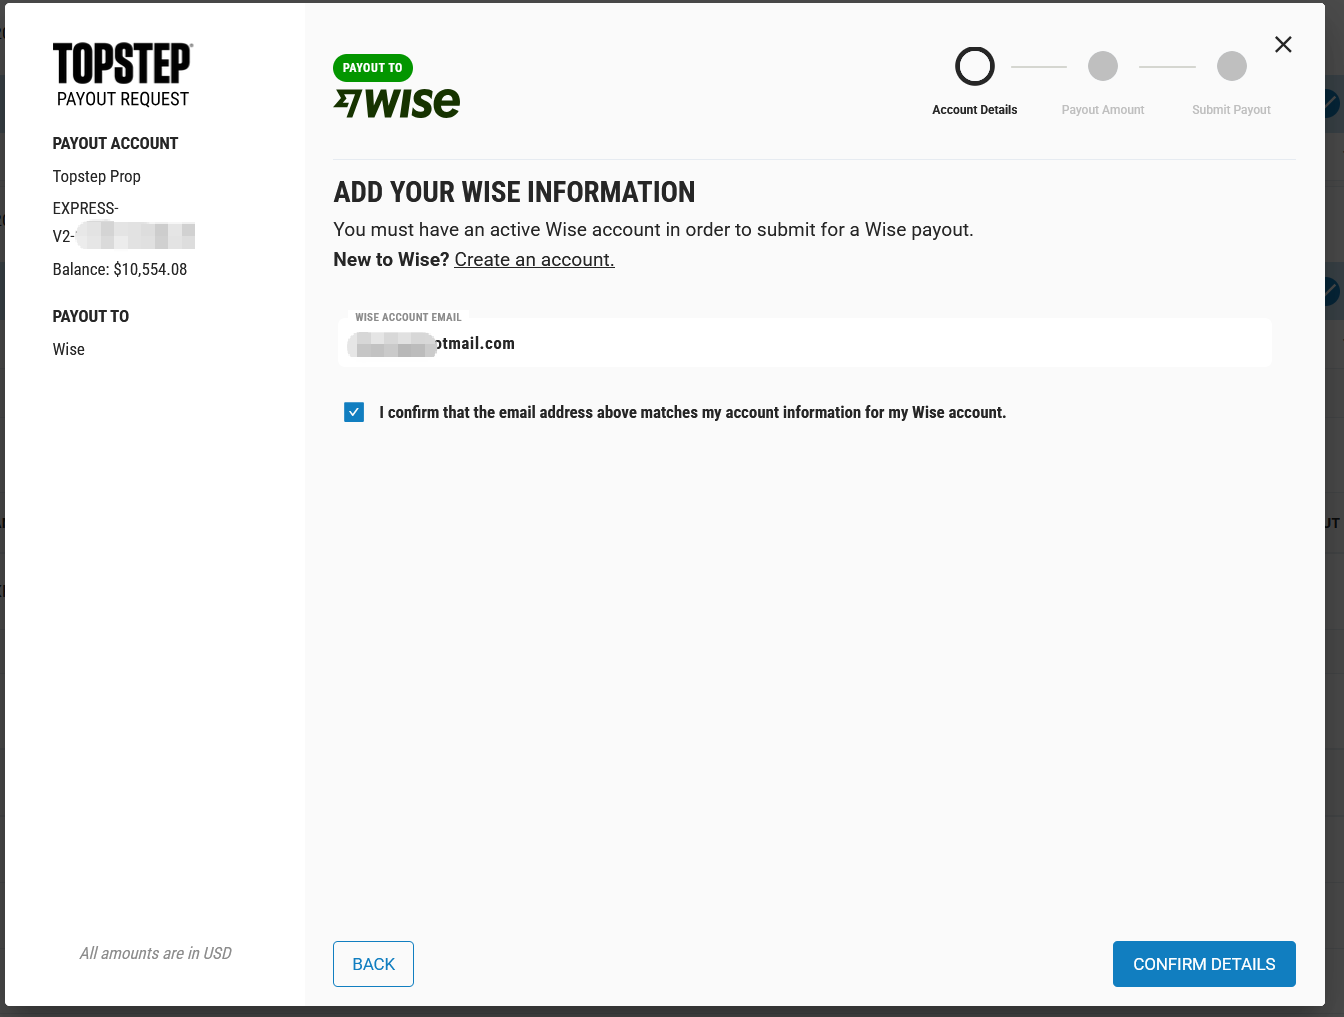Click the email confirmation statement text
This screenshot has width=1344, height=1017.
click(693, 412)
